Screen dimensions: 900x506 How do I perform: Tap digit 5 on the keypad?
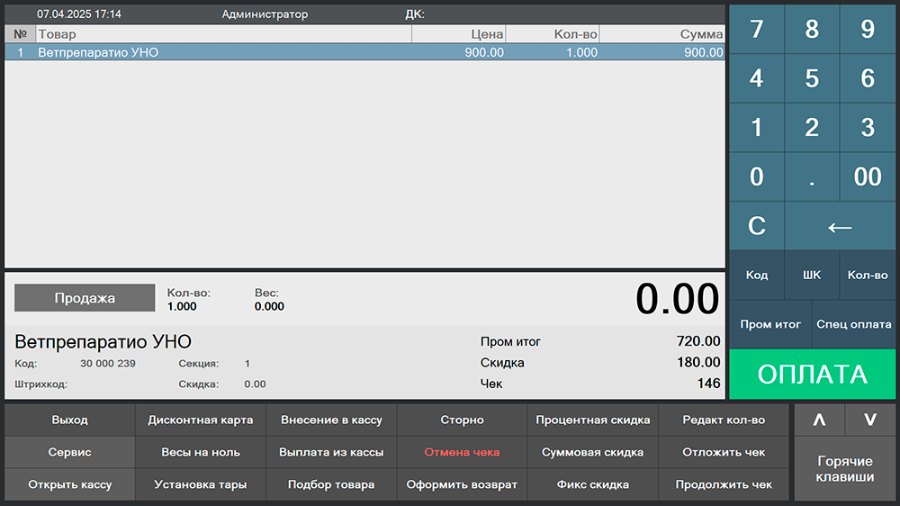coord(812,79)
